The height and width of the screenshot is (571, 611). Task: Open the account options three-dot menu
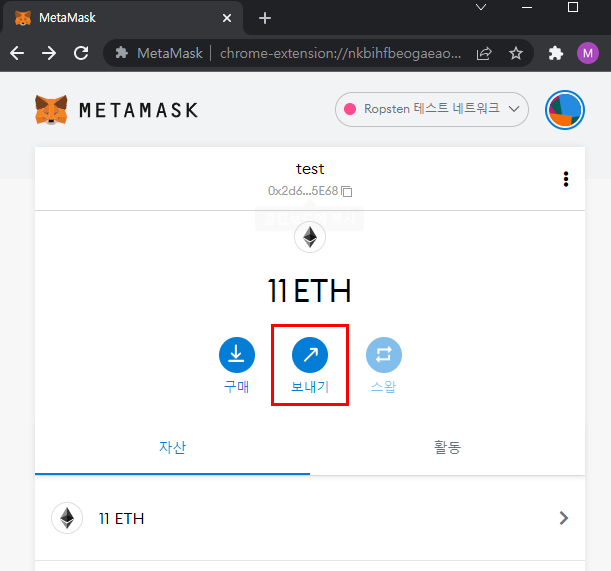pyautogui.click(x=566, y=179)
